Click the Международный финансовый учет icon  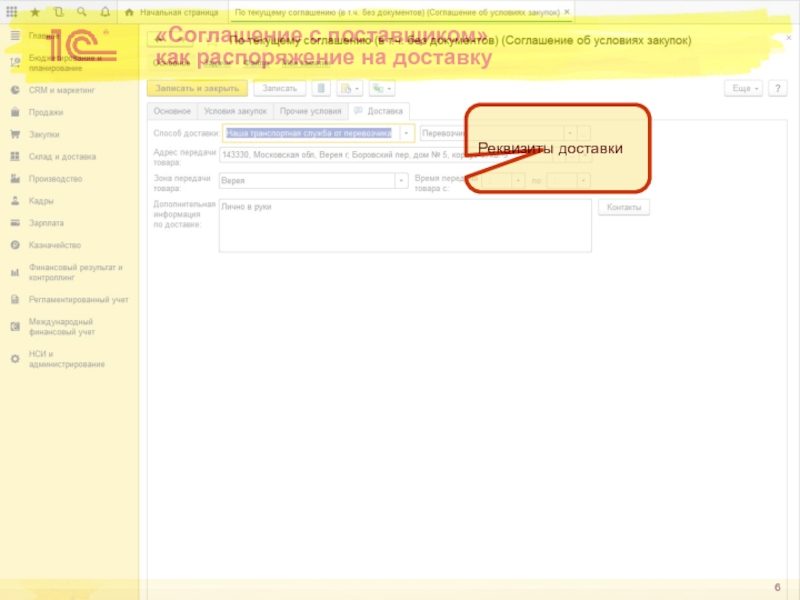(15, 327)
